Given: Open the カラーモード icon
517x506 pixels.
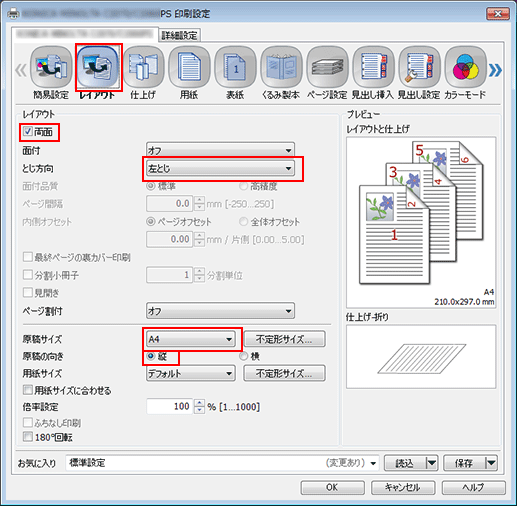Looking at the screenshot, I should click(x=465, y=67).
